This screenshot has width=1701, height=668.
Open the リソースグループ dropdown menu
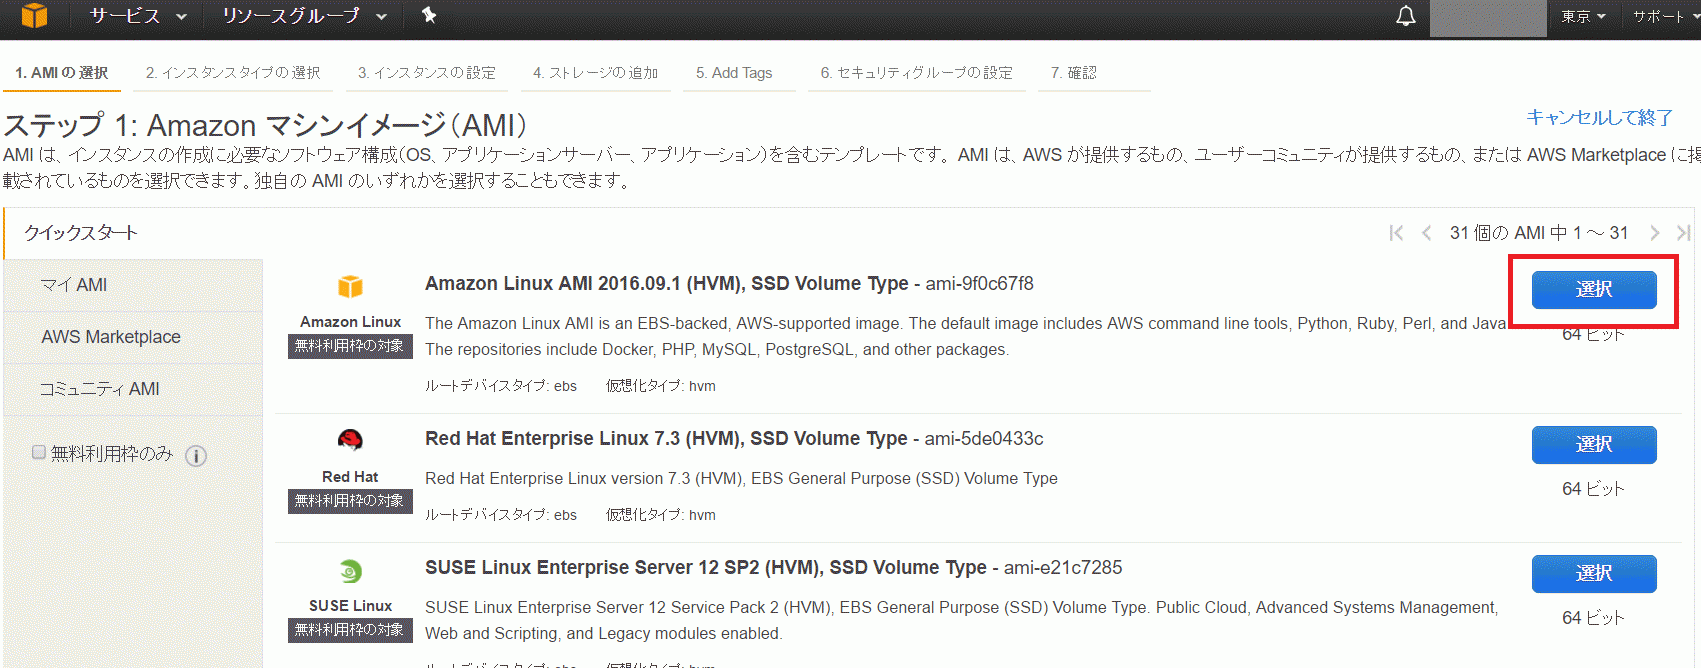[305, 16]
